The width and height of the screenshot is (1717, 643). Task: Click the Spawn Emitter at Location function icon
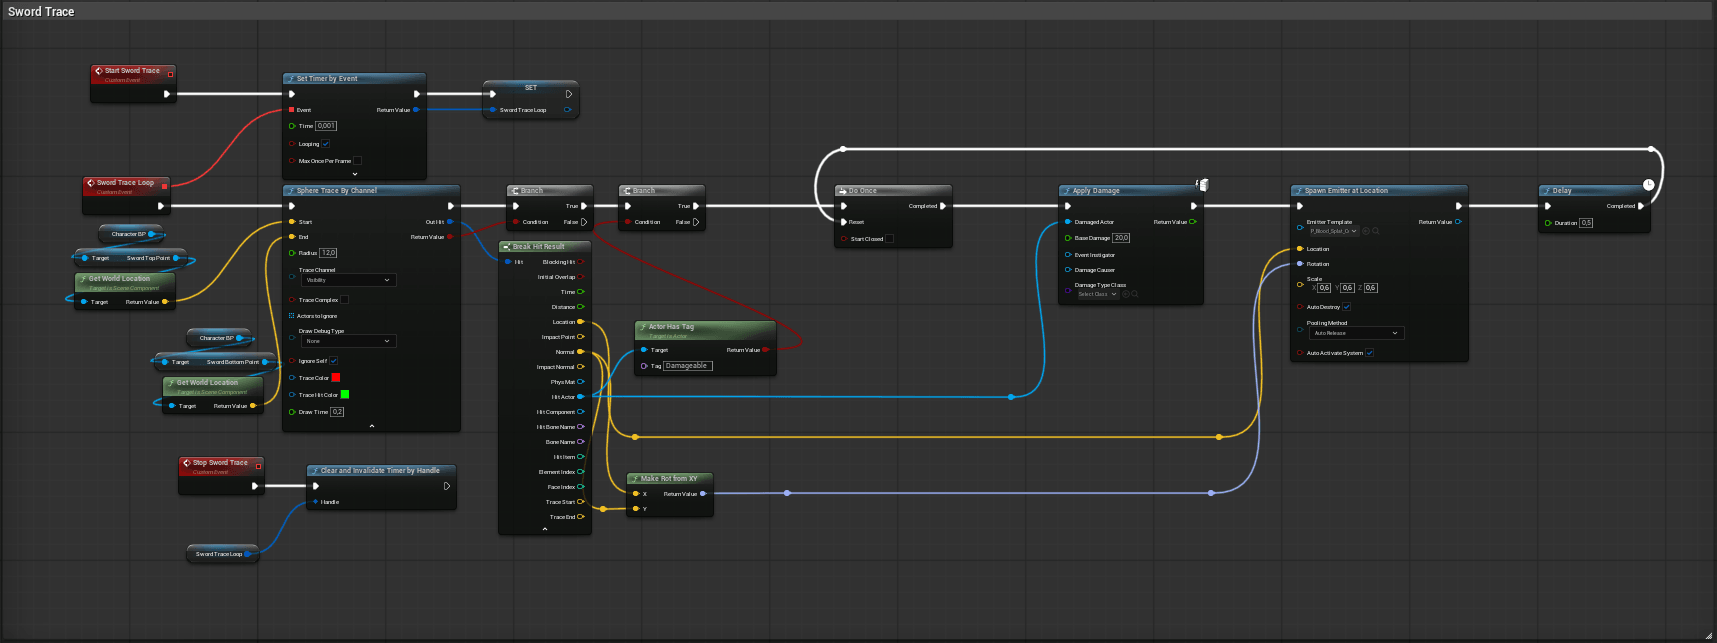pos(1299,190)
